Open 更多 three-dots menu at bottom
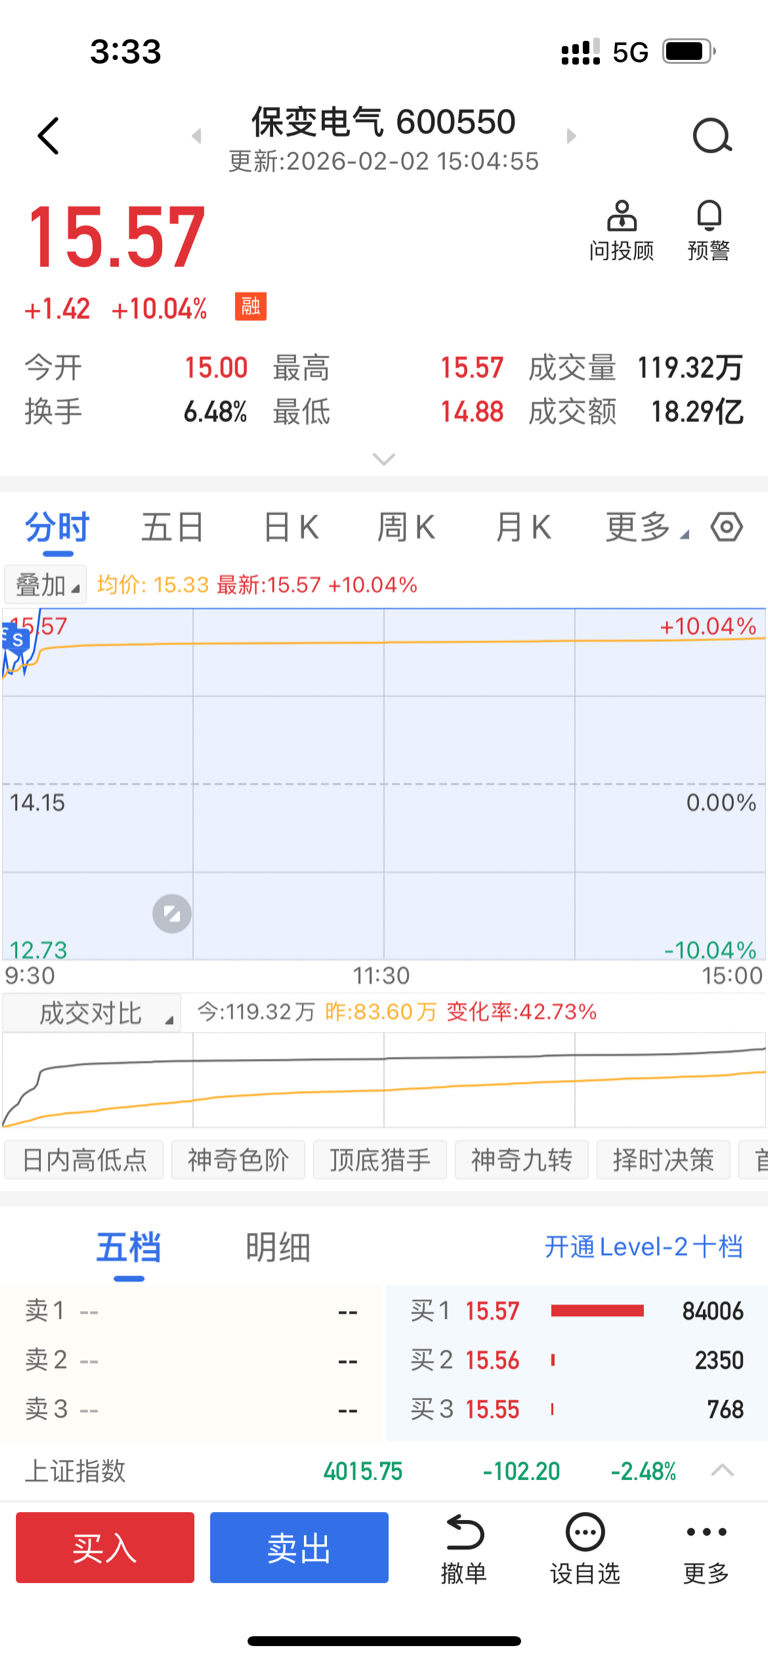Image resolution: width=768 pixels, height=1663 pixels. pyautogui.click(x=706, y=1549)
